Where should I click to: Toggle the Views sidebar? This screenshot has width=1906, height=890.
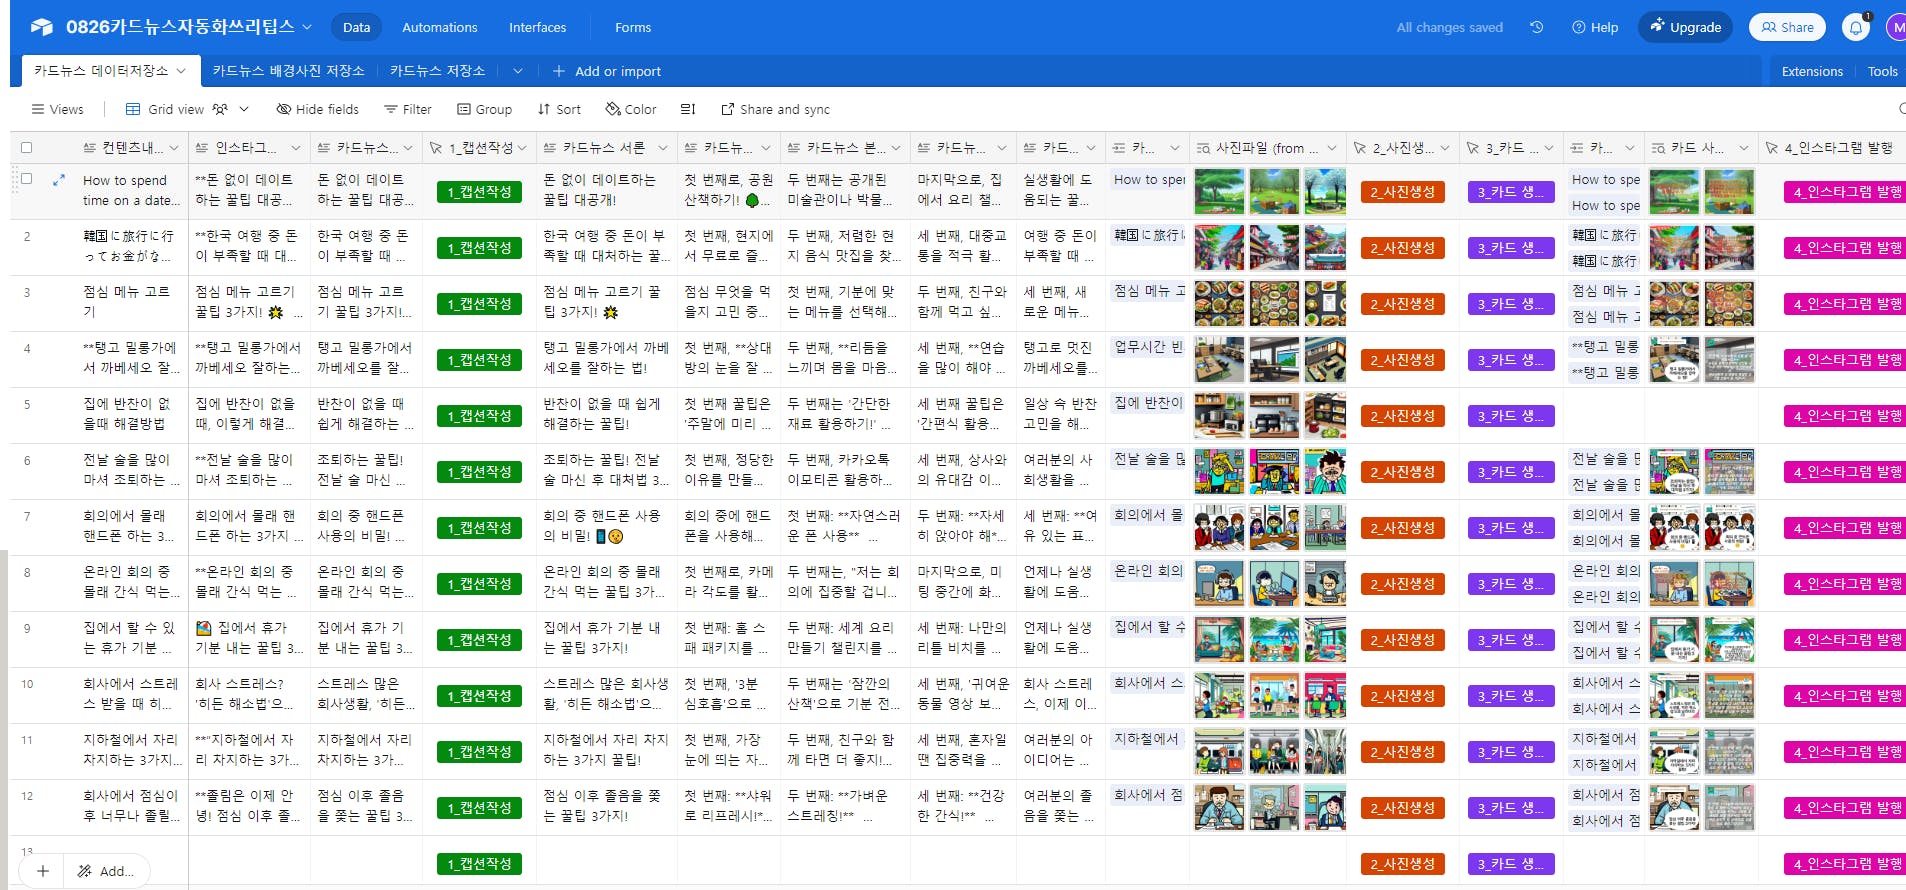coord(58,109)
